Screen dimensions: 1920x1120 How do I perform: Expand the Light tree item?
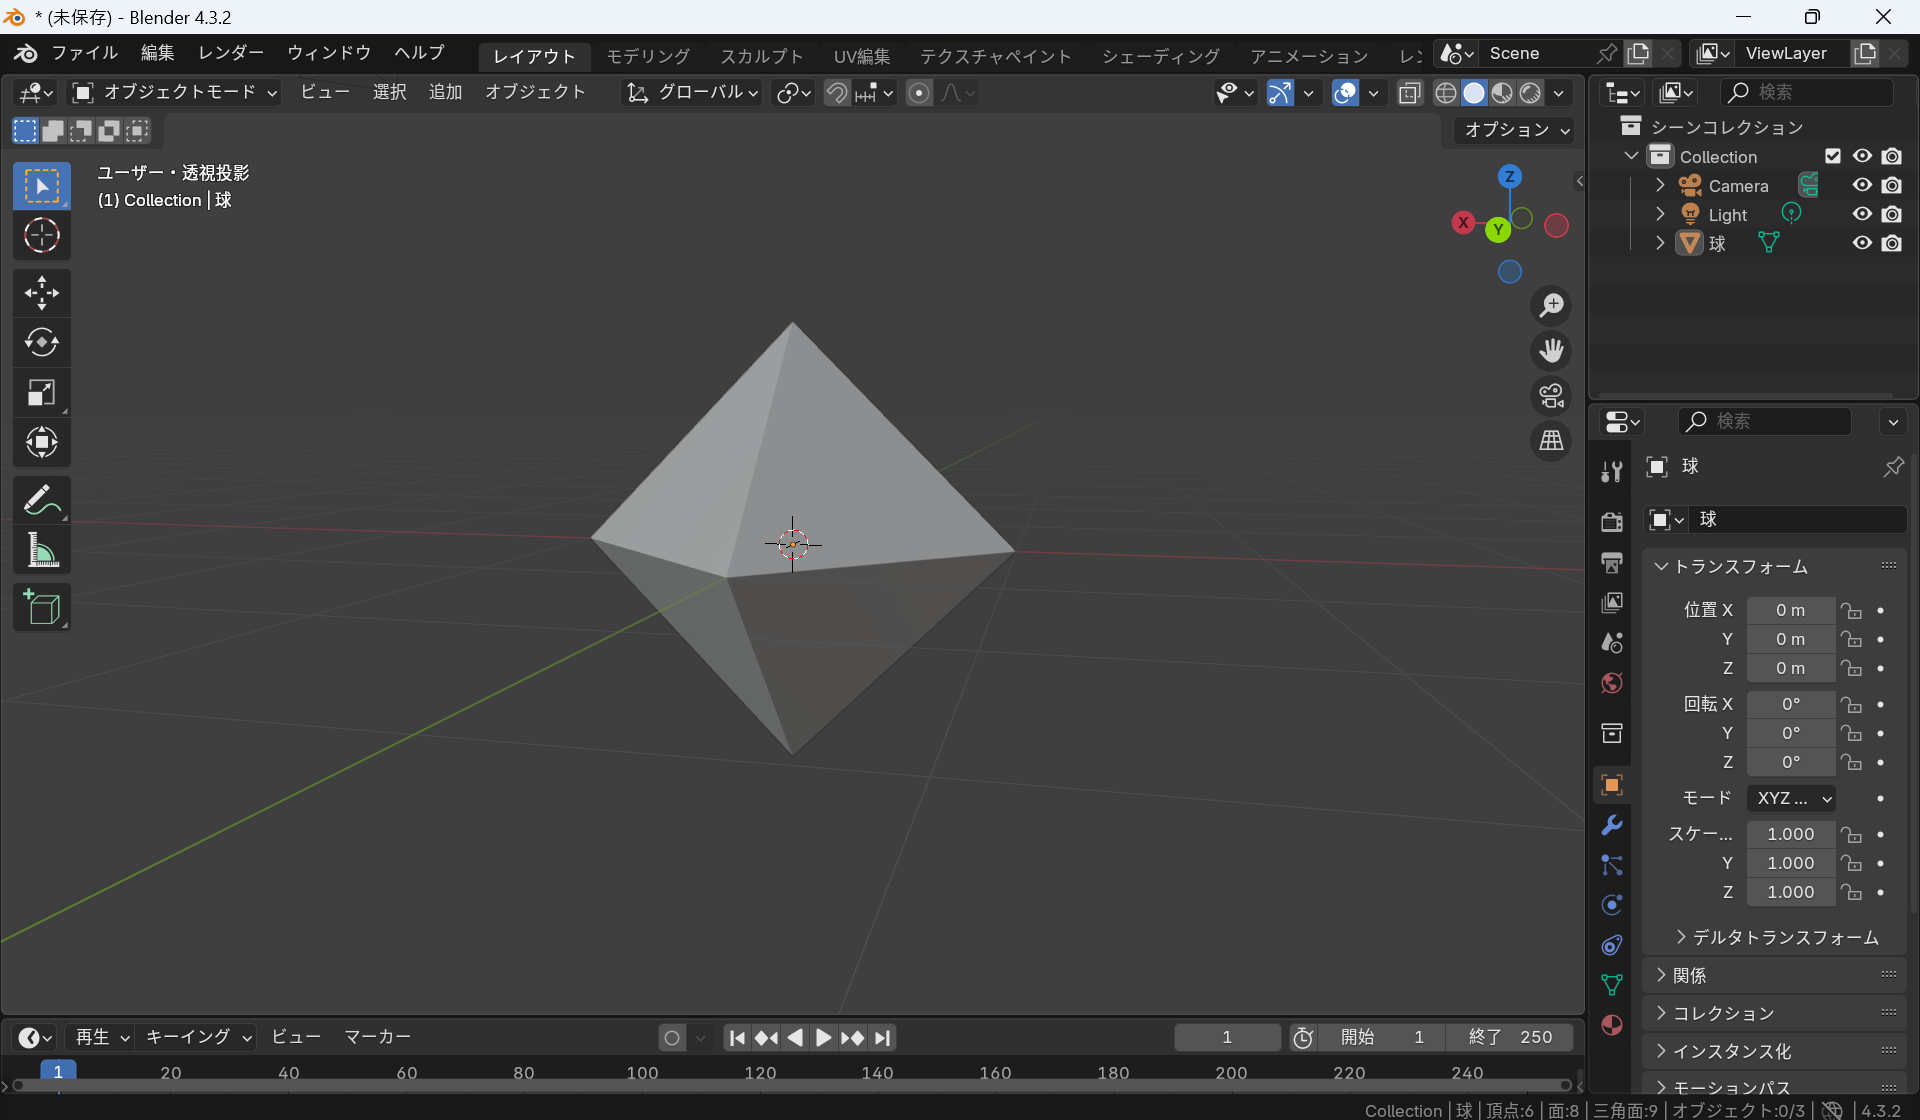click(x=1660, y=214)
